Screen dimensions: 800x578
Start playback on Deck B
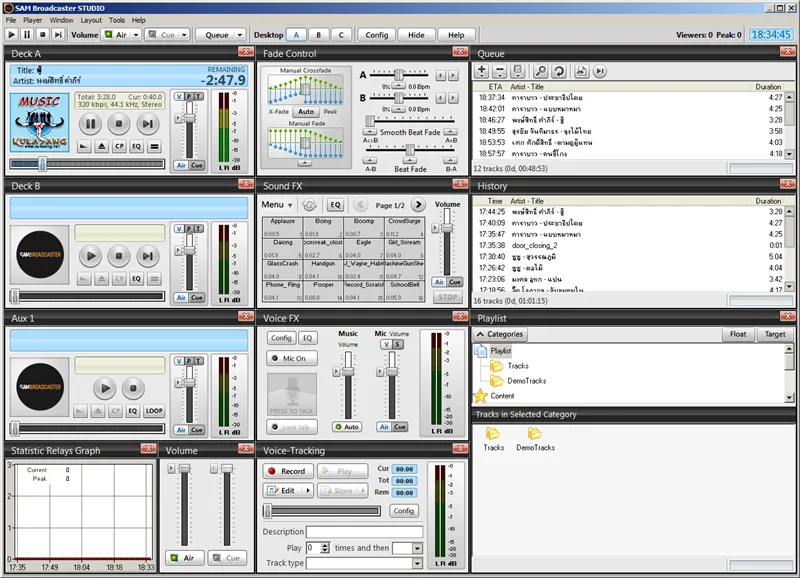[90, 256]
